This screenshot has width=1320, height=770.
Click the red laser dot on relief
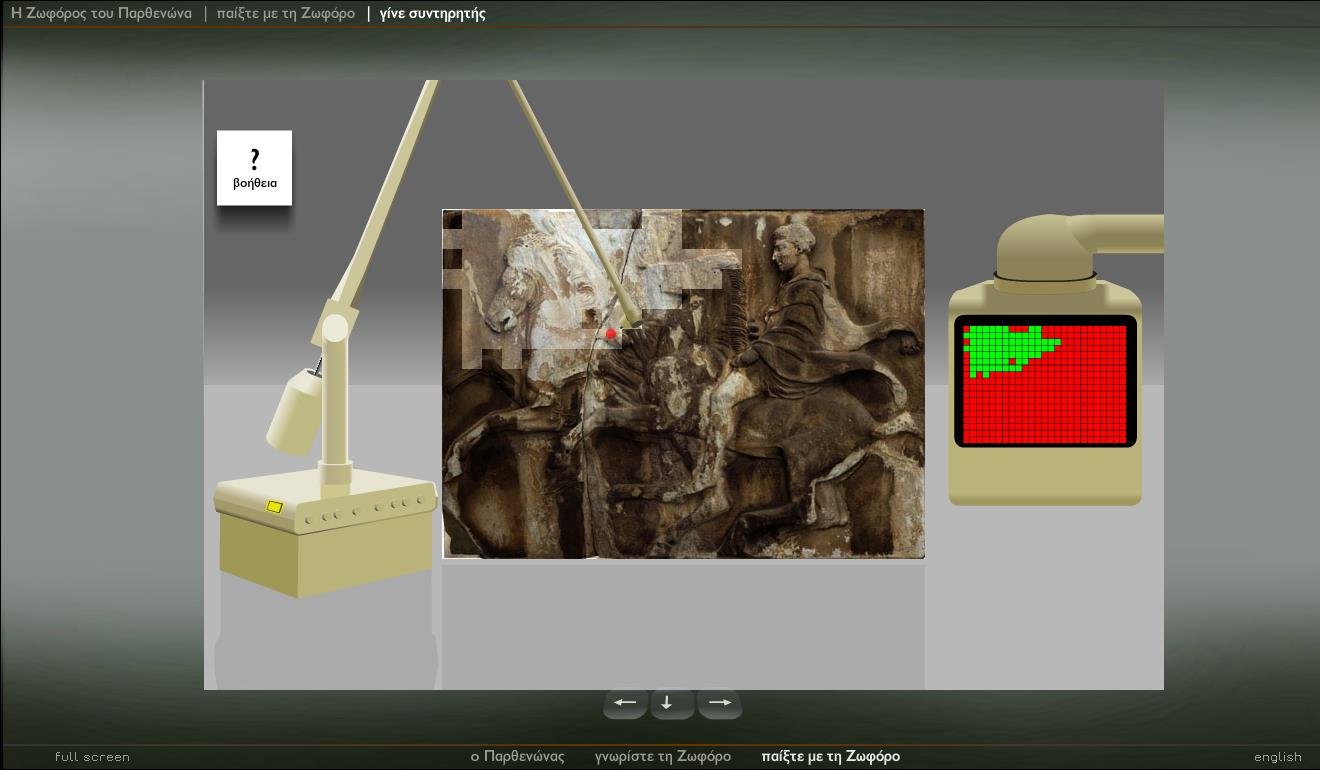pos(610,334)
